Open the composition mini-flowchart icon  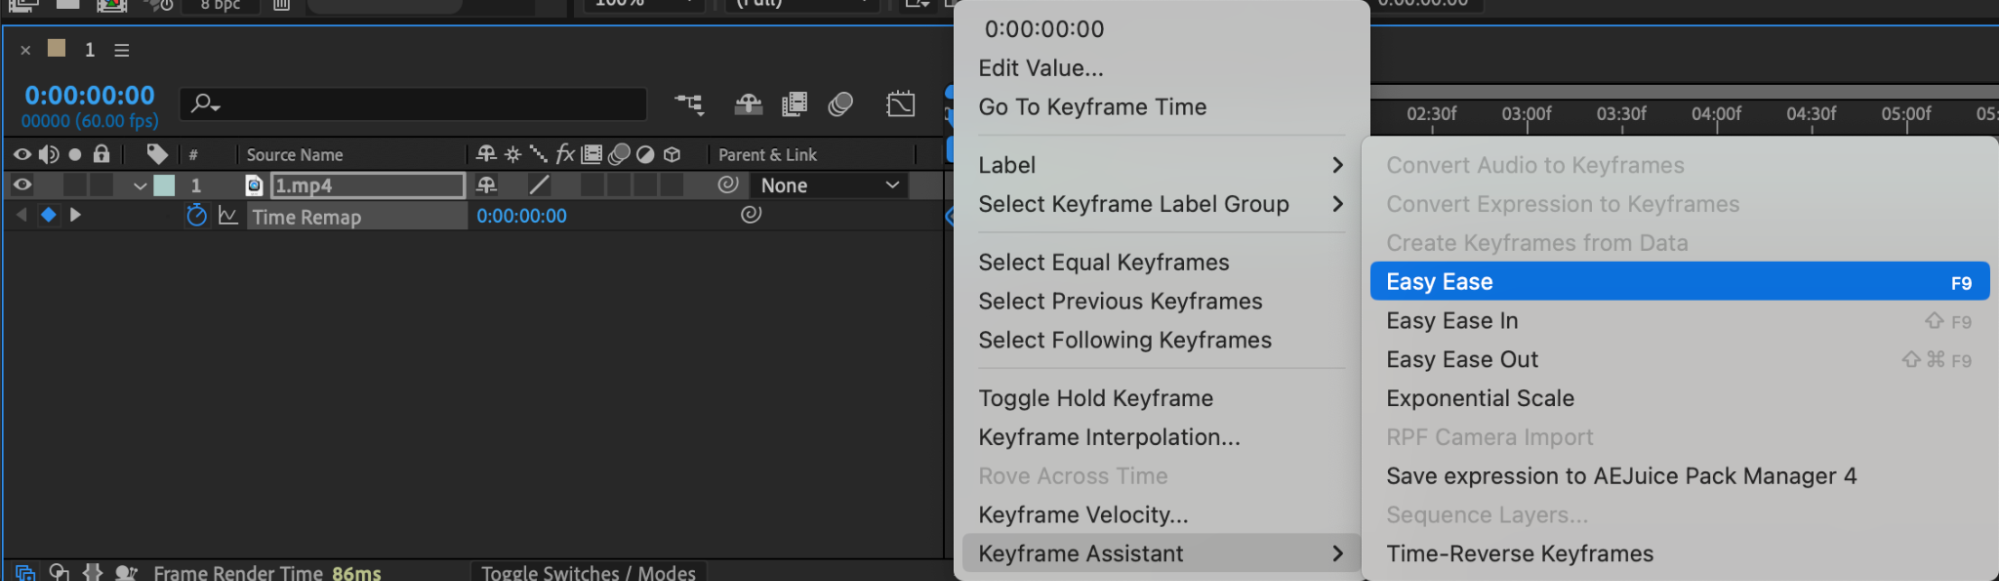click(x=689, y=103)
